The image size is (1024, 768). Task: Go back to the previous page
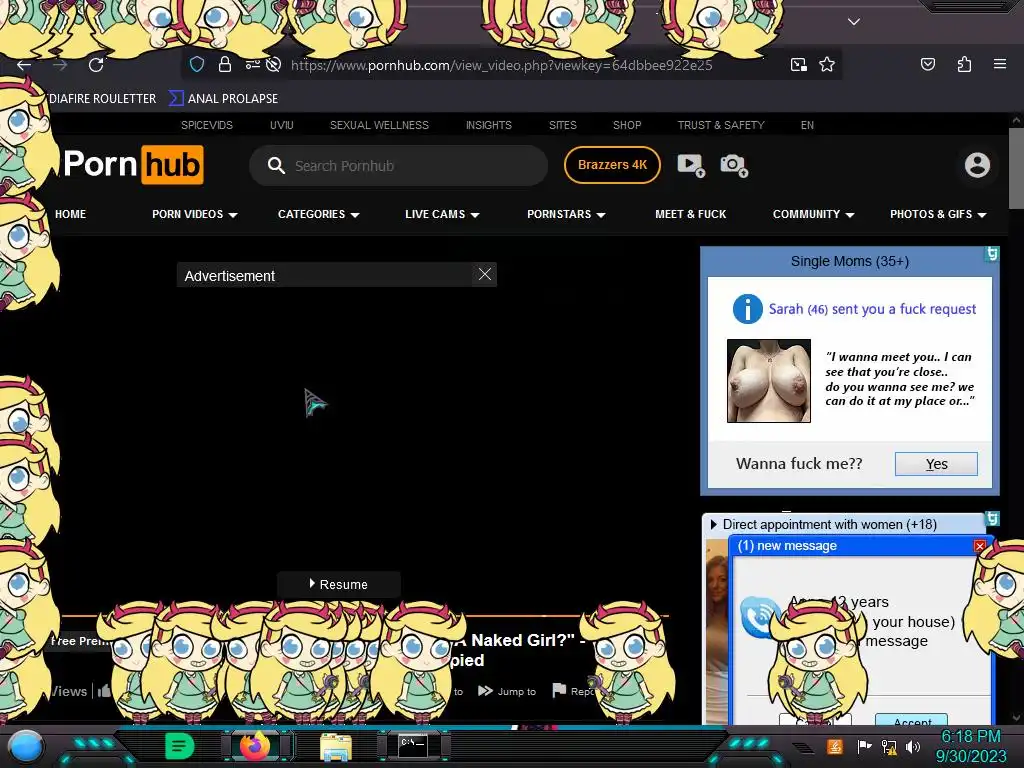pyautogui.click(x=24, y=65)
